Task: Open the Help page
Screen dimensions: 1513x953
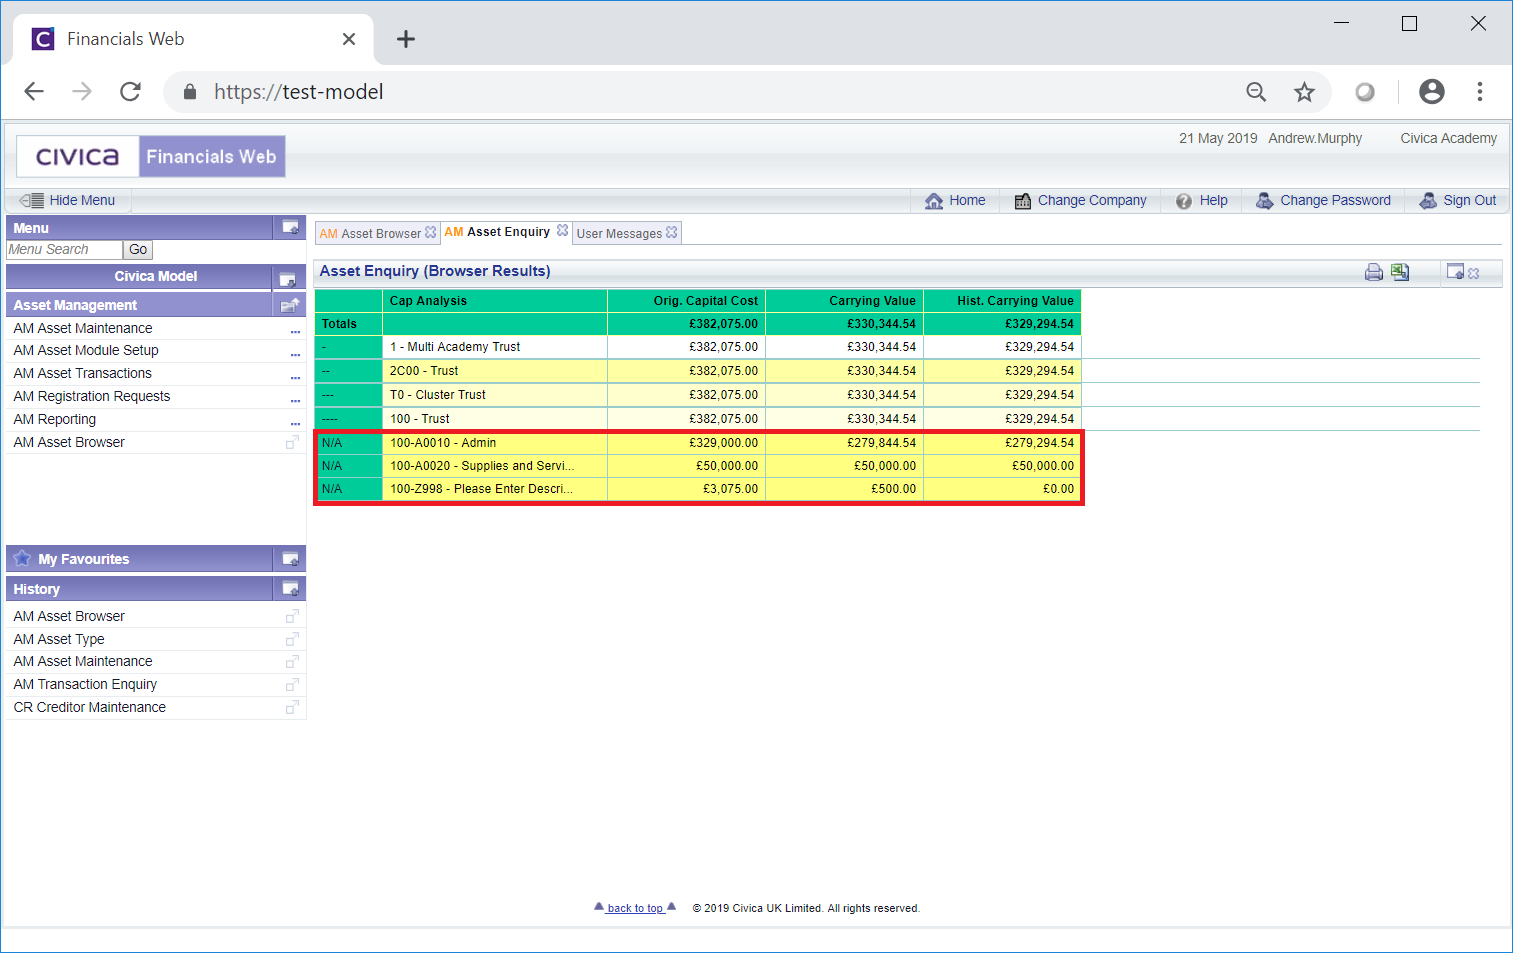Action: tap(1201, 200)
